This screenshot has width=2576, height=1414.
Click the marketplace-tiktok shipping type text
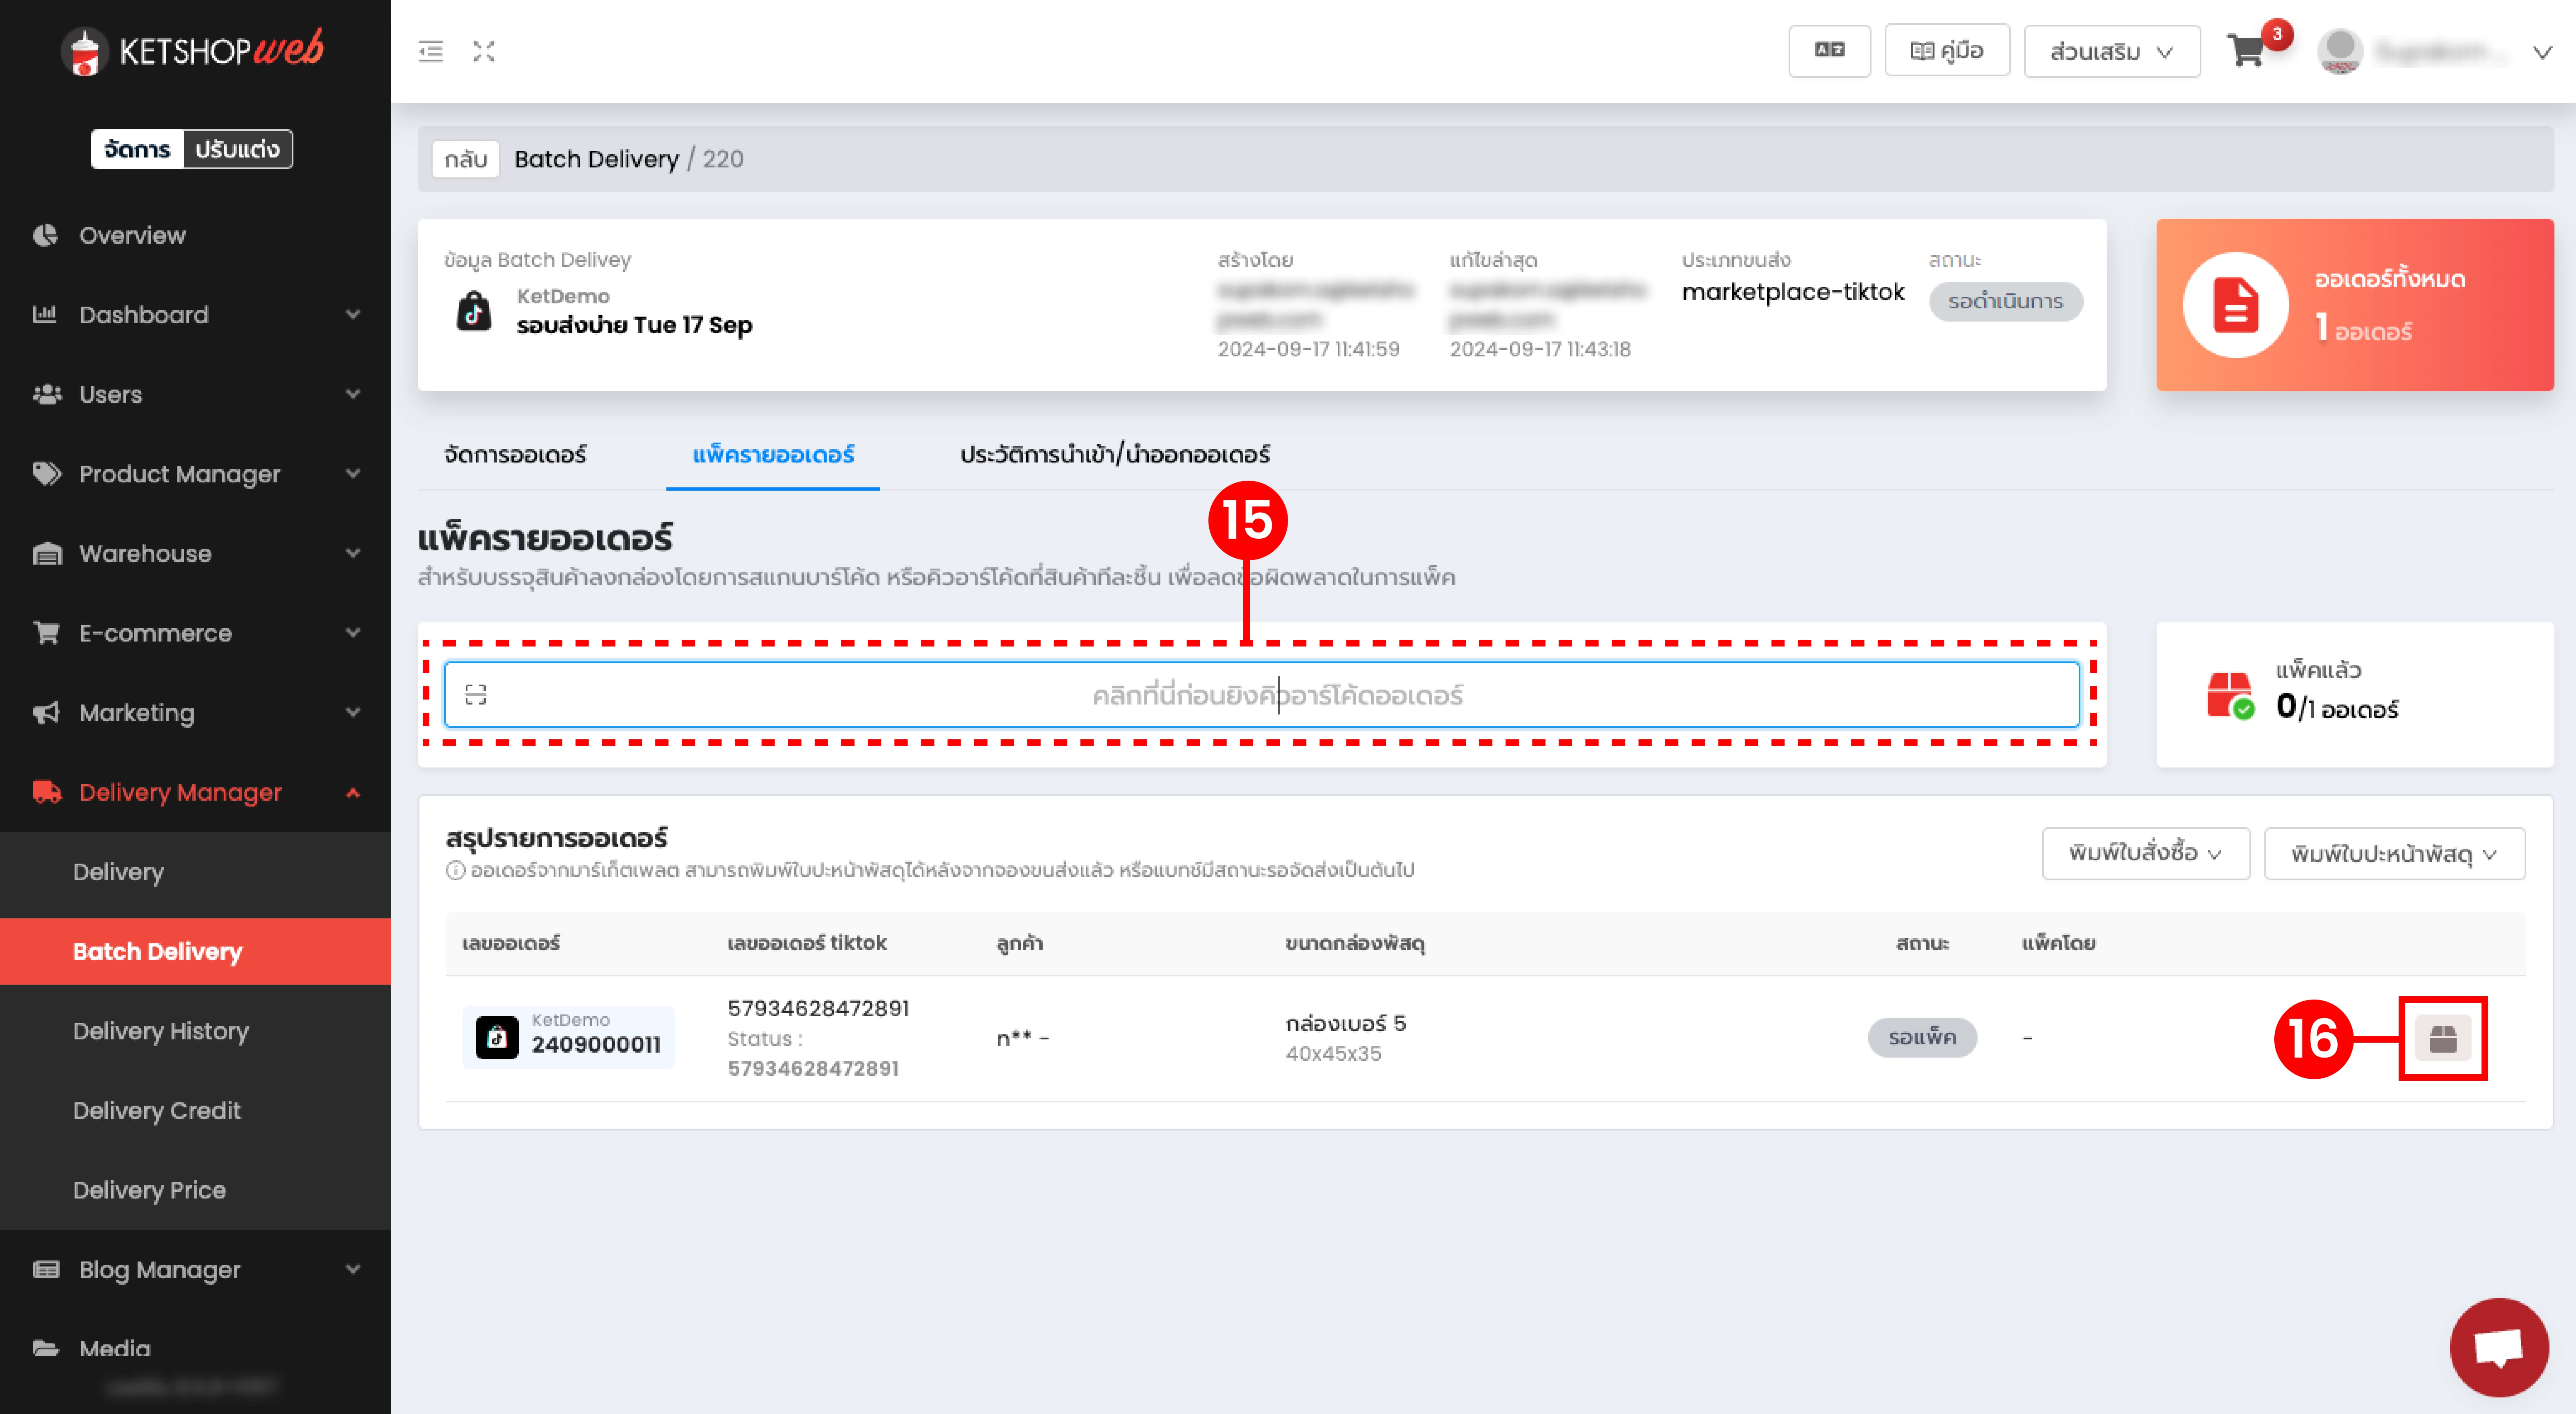point(1793,292)
